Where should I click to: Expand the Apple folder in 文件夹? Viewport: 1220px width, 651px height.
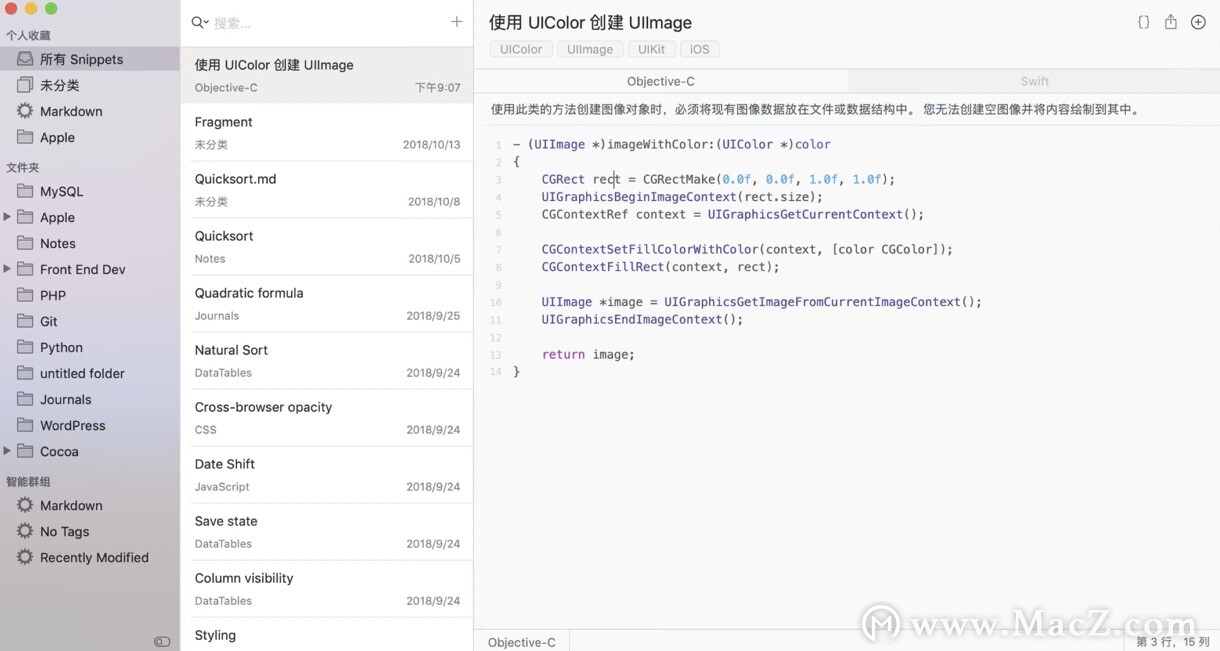pyautogui.click(x=7, y=217)
